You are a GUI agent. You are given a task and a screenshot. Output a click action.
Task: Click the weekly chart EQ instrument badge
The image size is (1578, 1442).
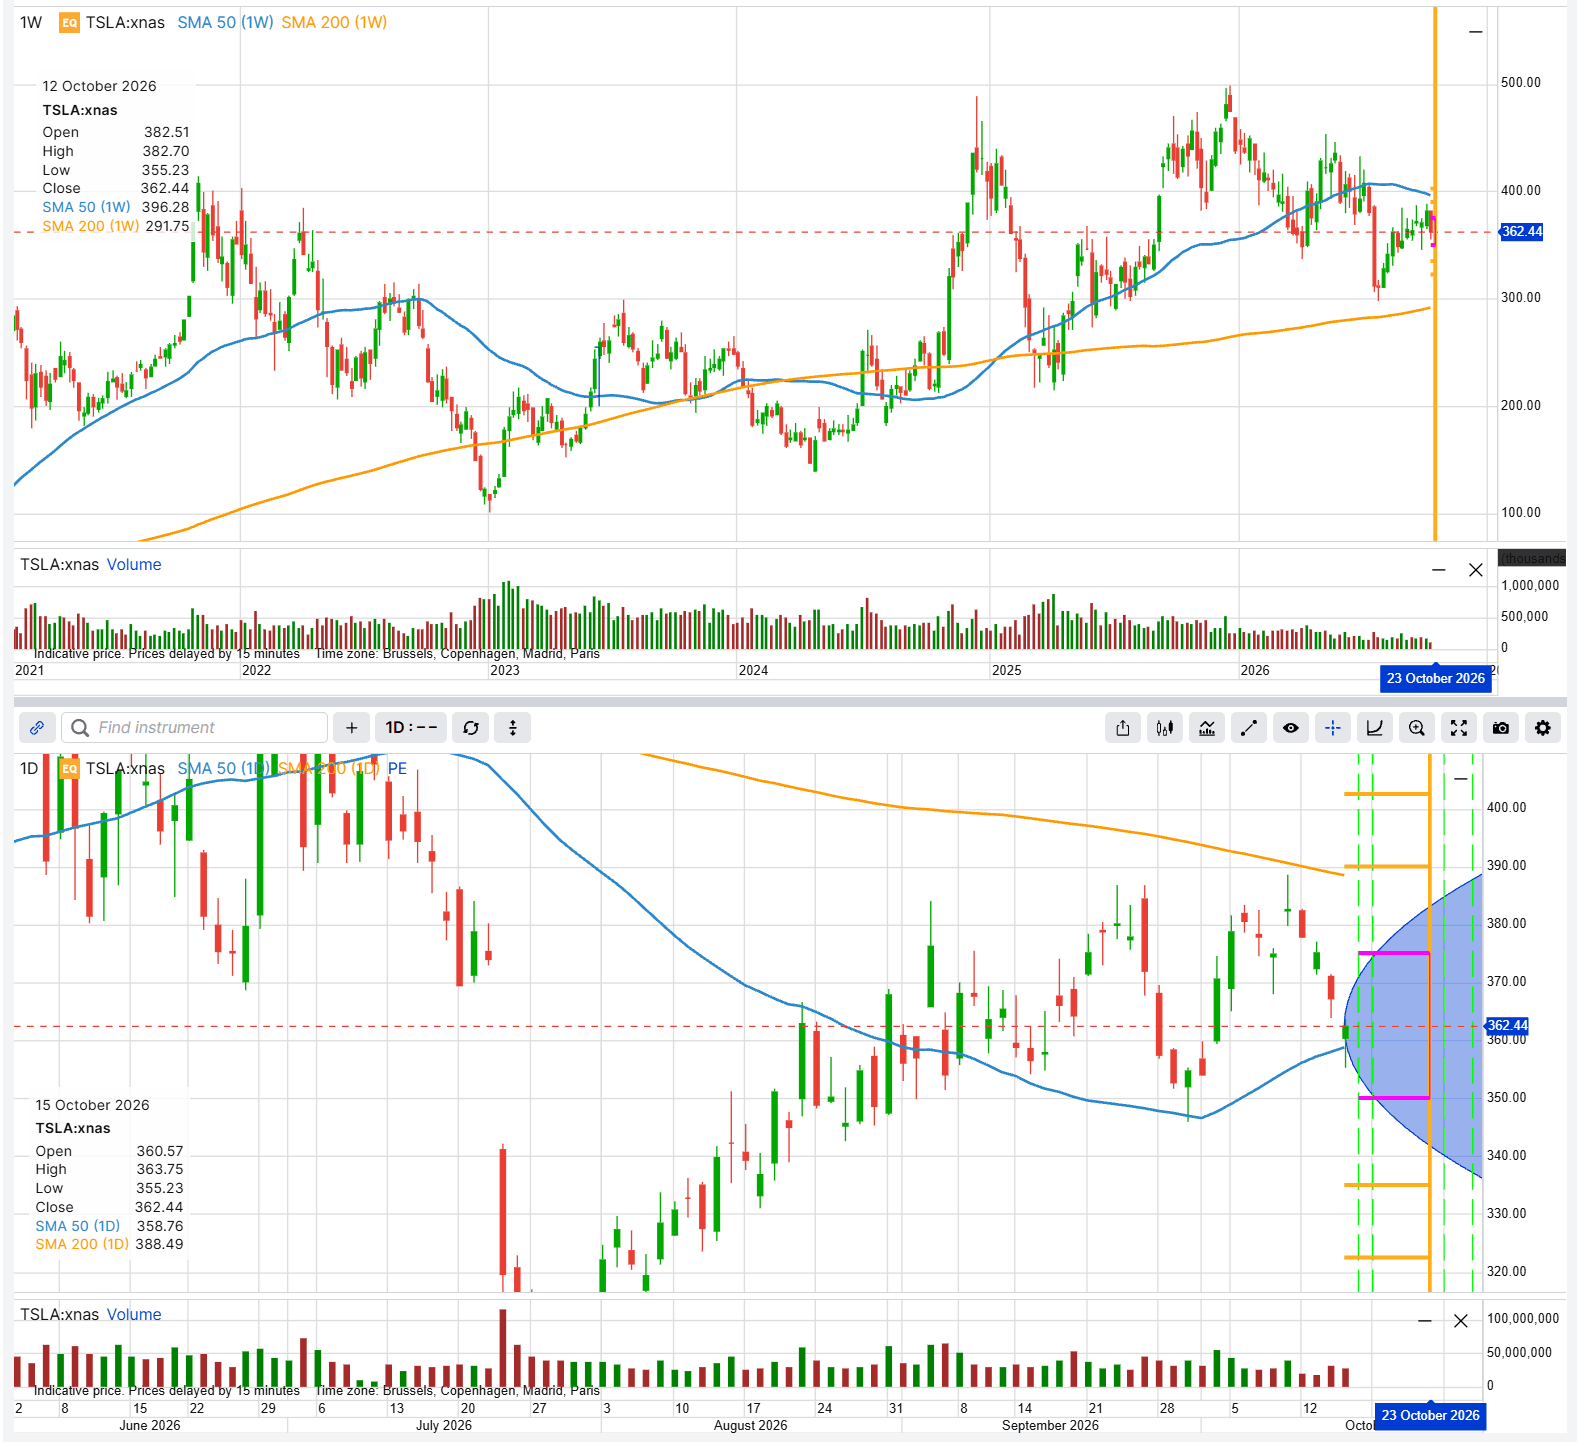coord(69,22)
